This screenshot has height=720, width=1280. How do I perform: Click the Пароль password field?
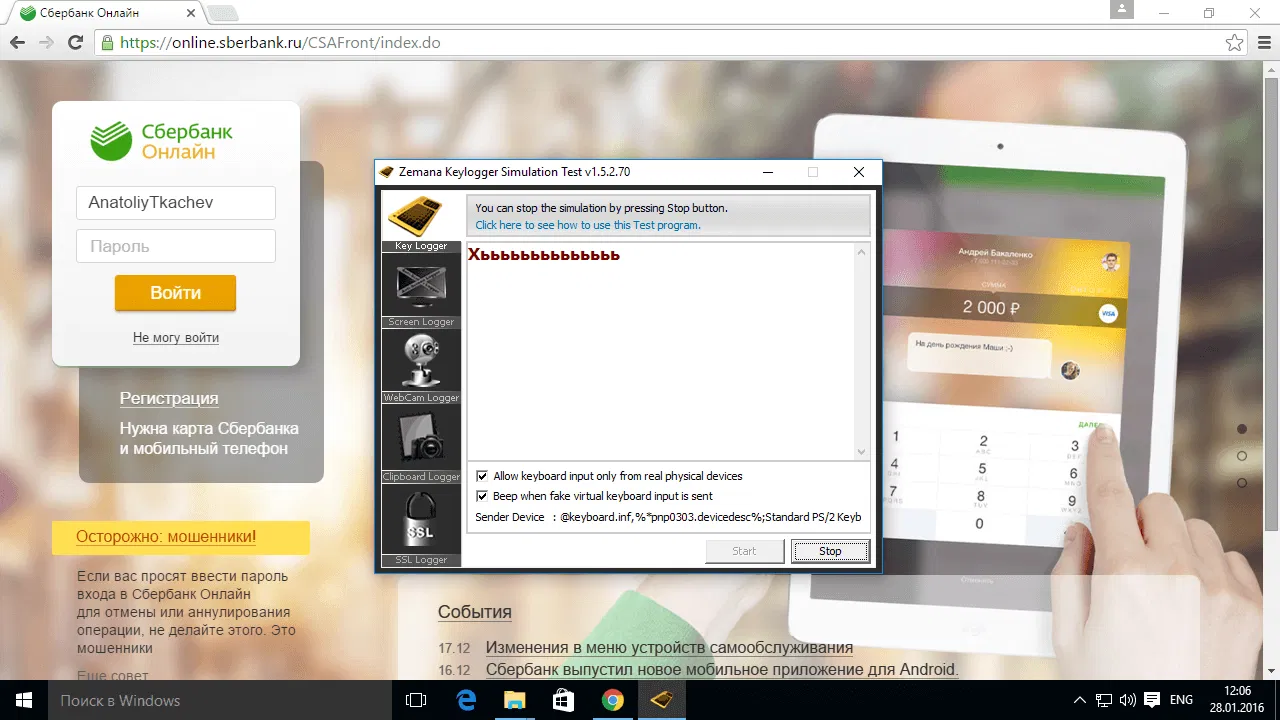click(x=176, y=246)
